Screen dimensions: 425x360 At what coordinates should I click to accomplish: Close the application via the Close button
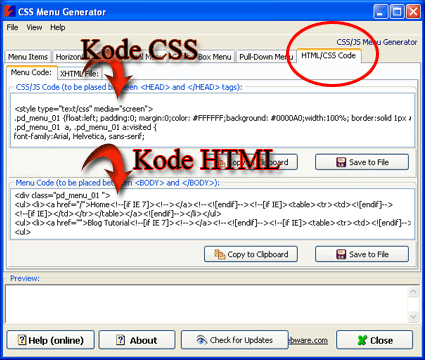coord(375,340)
